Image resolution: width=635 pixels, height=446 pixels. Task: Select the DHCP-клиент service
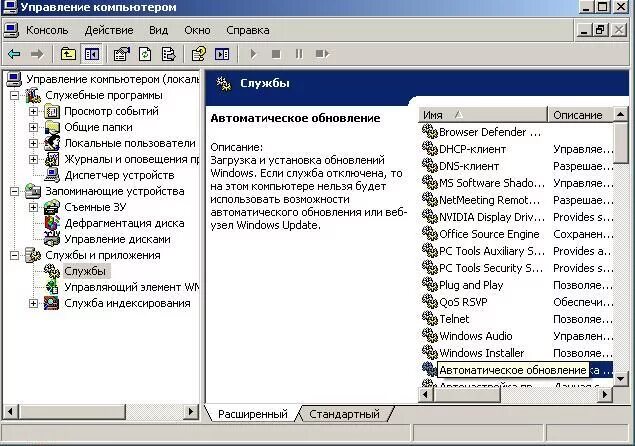tap(472, 149)
